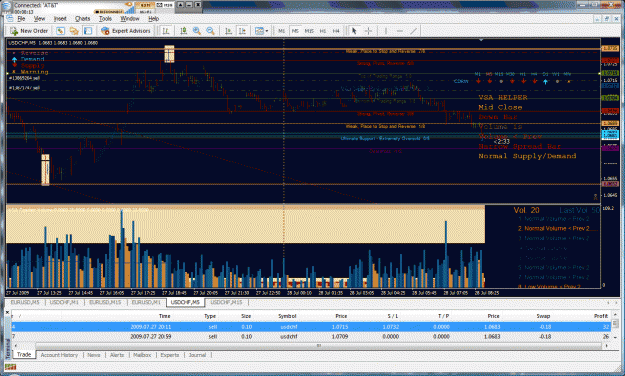Screen dimensions: 625x376
Task: Zoom in on the chart
Action: 197,31
